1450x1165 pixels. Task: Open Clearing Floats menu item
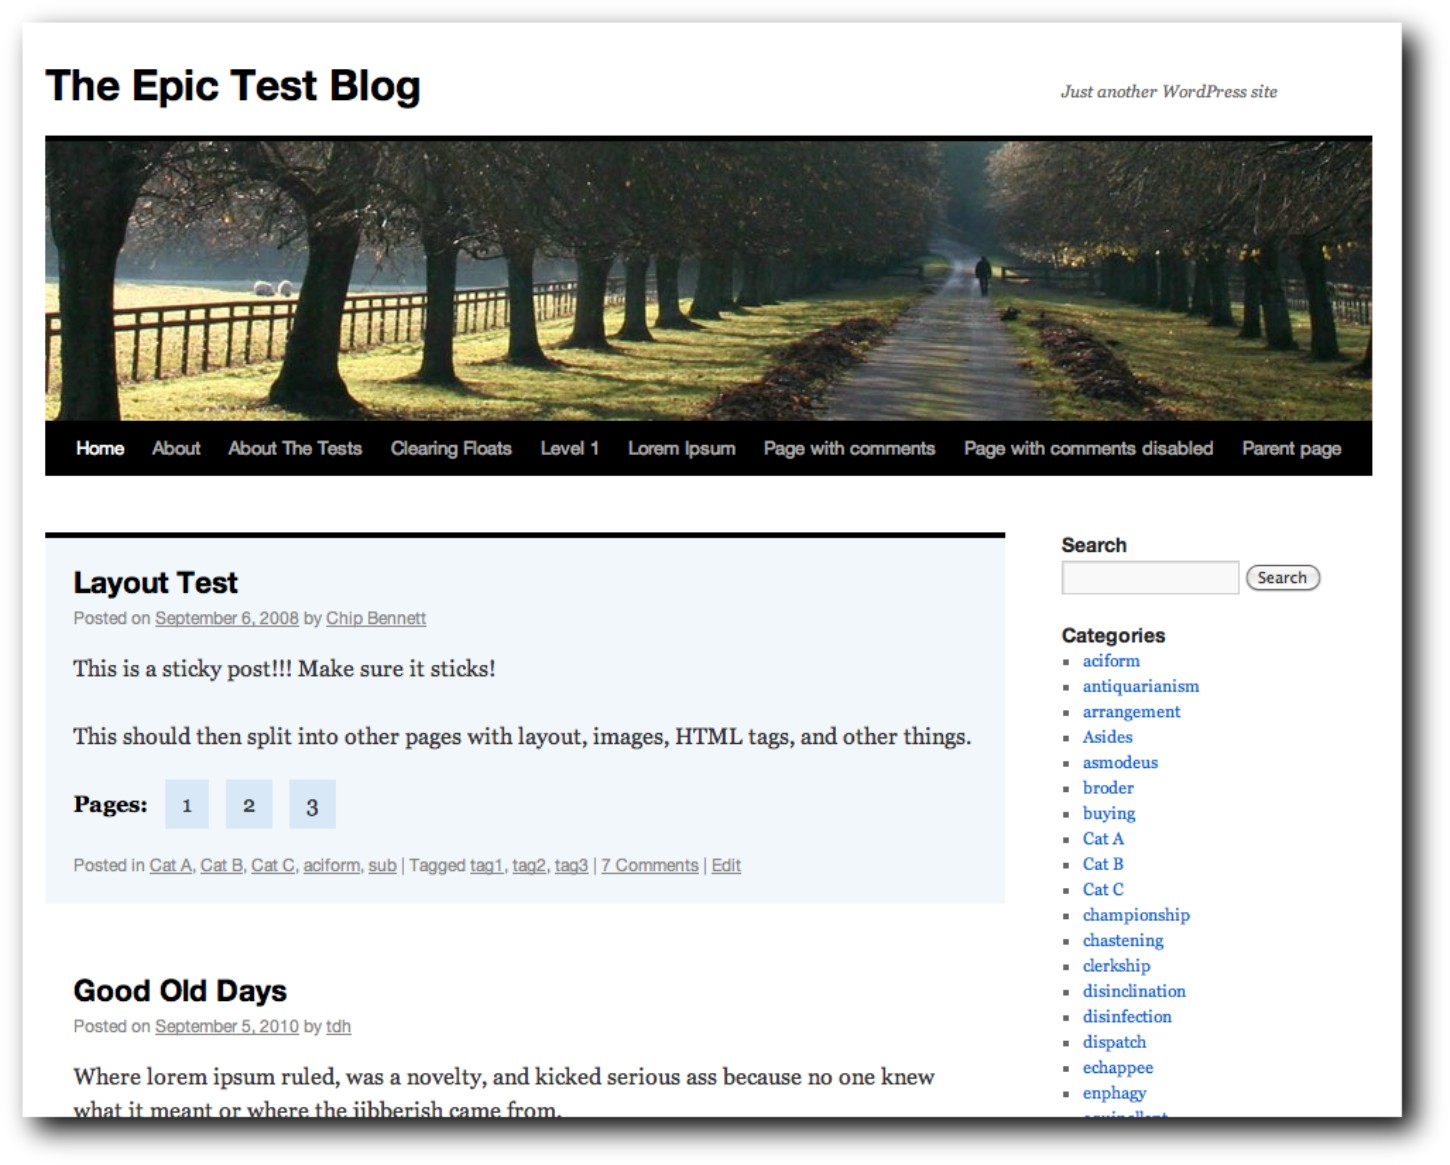point(451,448)
